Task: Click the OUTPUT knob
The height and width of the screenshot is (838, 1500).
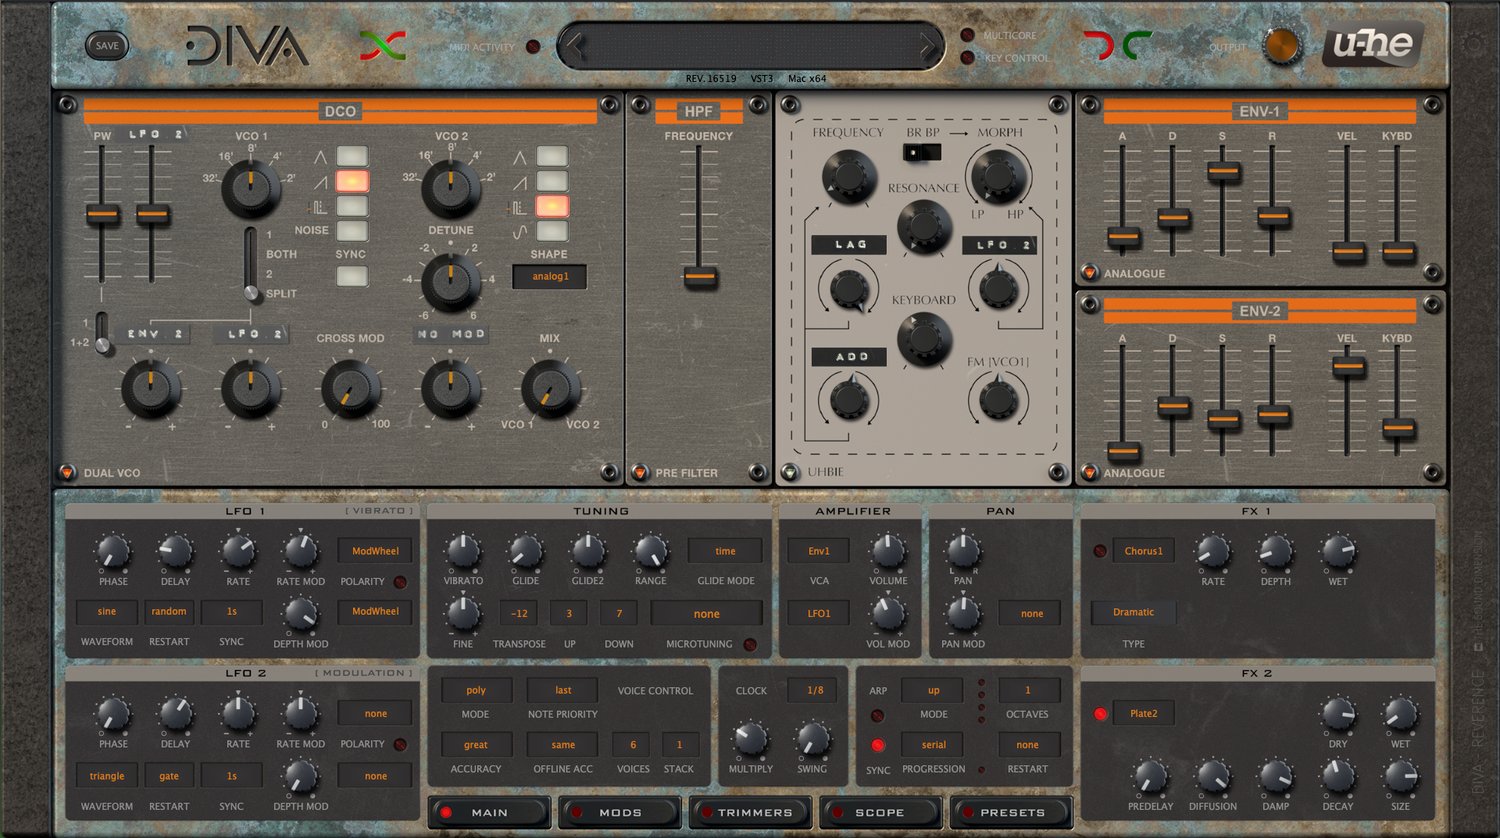Action: (1282, 46)
